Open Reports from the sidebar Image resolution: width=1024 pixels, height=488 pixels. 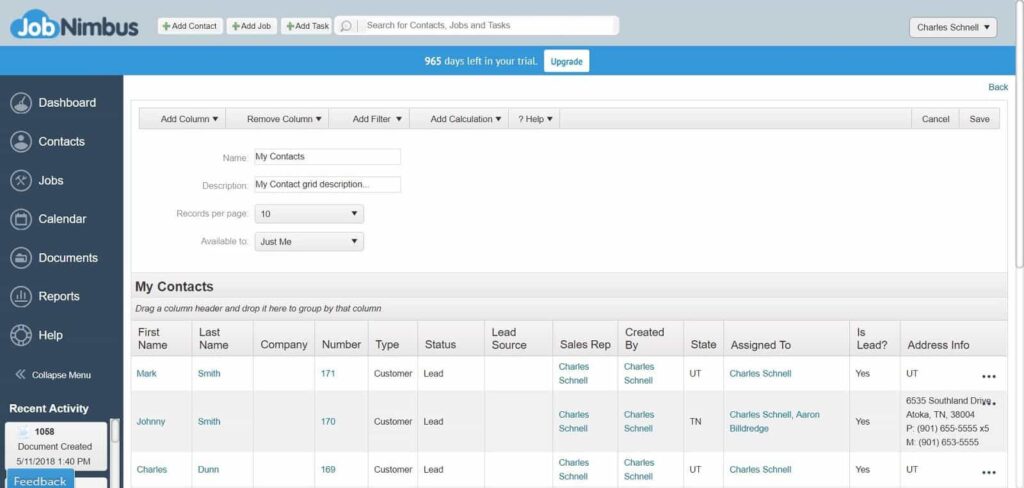(x=59, y=297)
